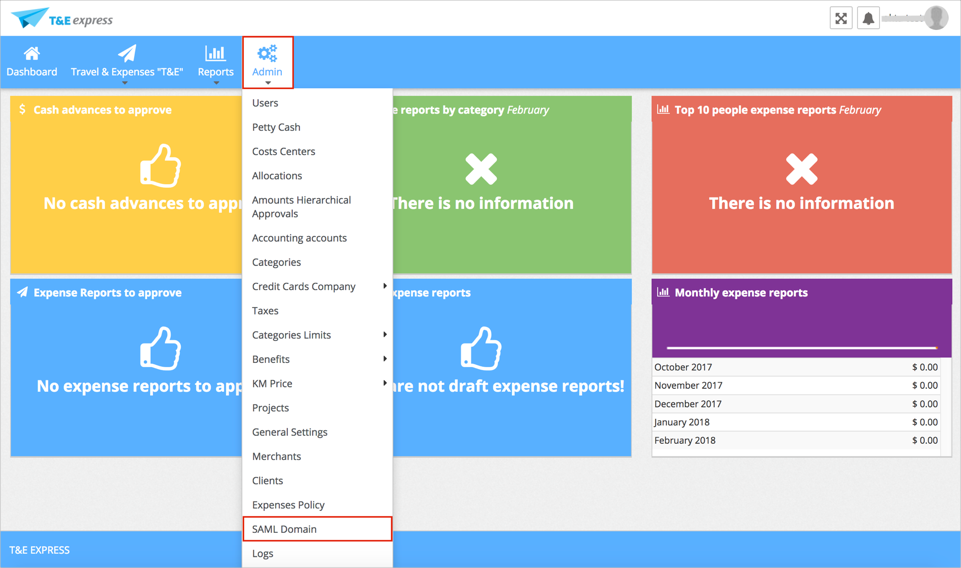Expand the Benefits submenu
The image size is (961, 568).
click(x=317, y=359)
